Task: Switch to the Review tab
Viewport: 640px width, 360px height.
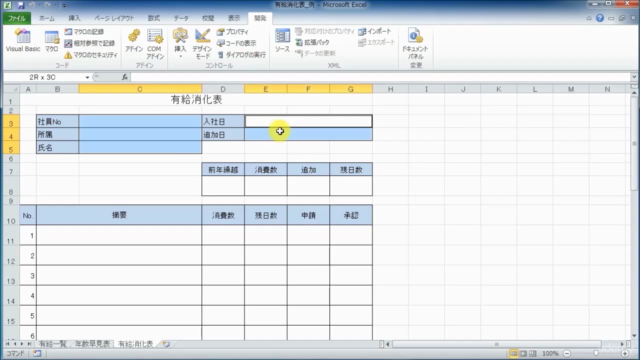Action: coord(208,18)
